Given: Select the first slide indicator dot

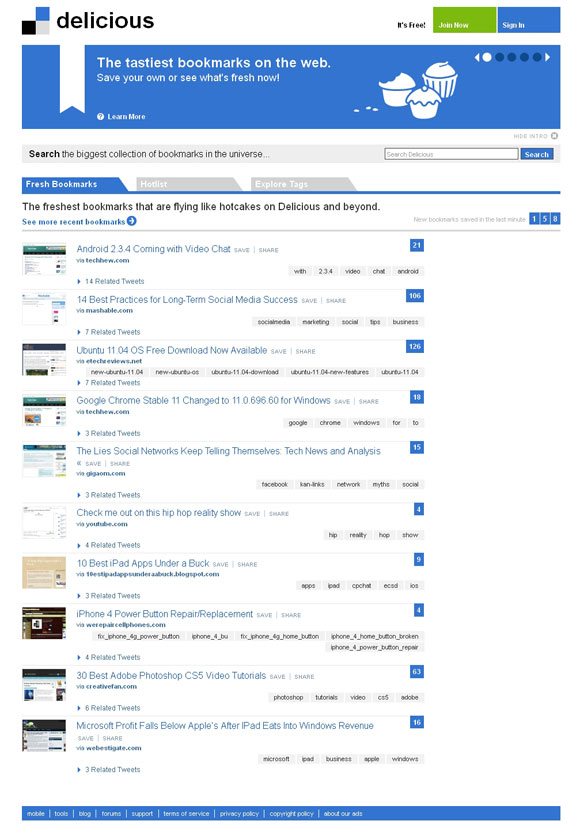Looking at the screenshot, I should (x=487, y=57).
